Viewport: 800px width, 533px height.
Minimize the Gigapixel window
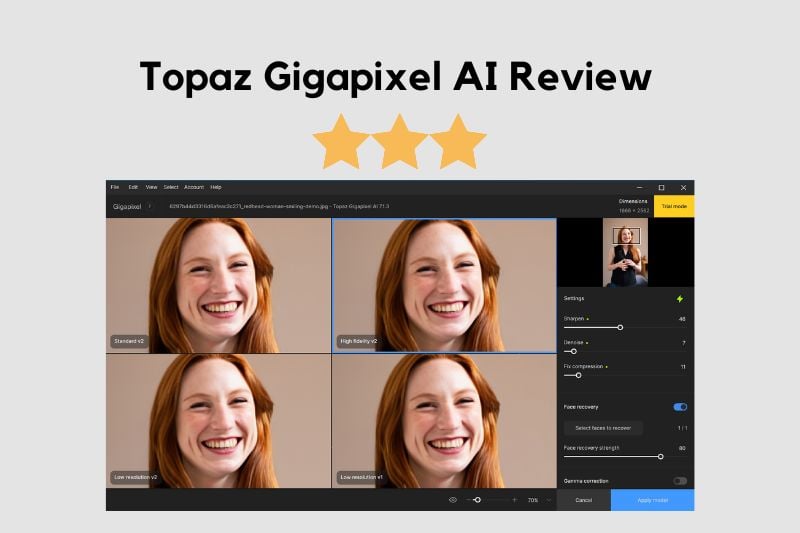640,188
